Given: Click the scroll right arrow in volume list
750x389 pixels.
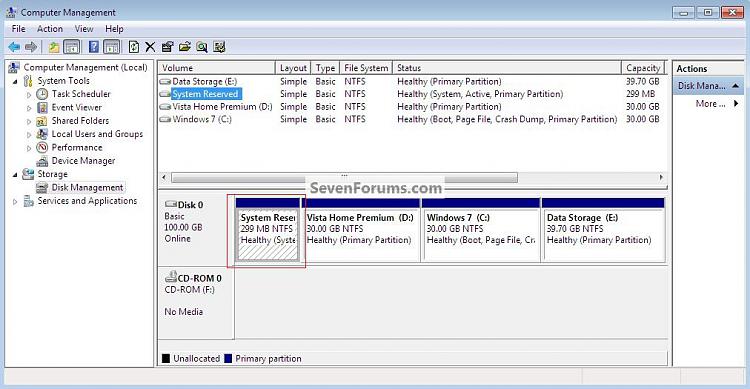Looking at the screenshot, I should (x=661, y=178).
